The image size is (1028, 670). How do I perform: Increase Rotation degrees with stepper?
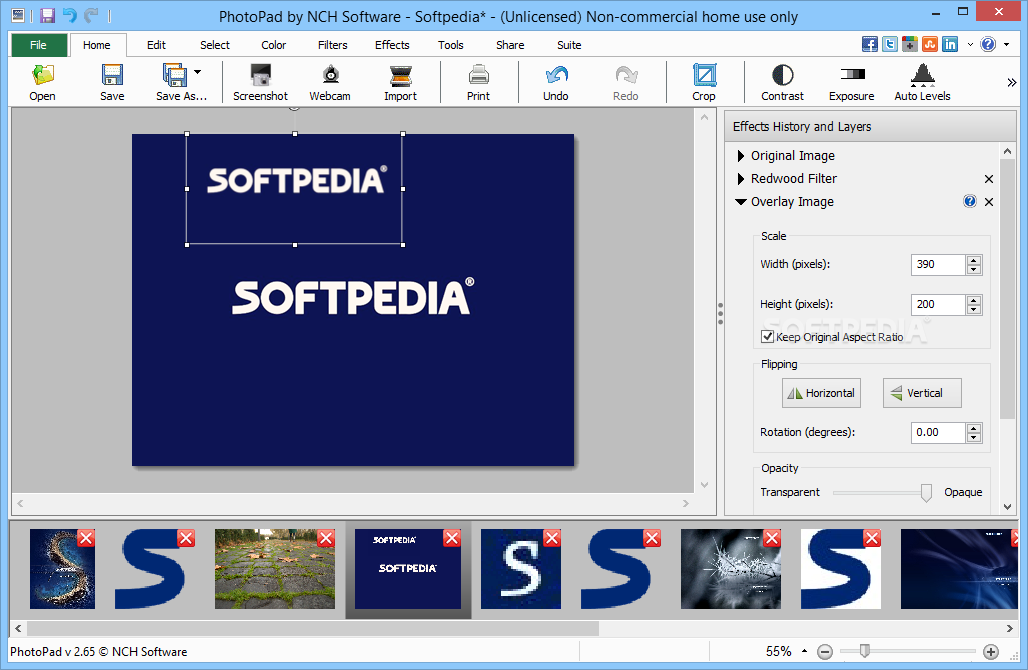[x=974, y=427]
